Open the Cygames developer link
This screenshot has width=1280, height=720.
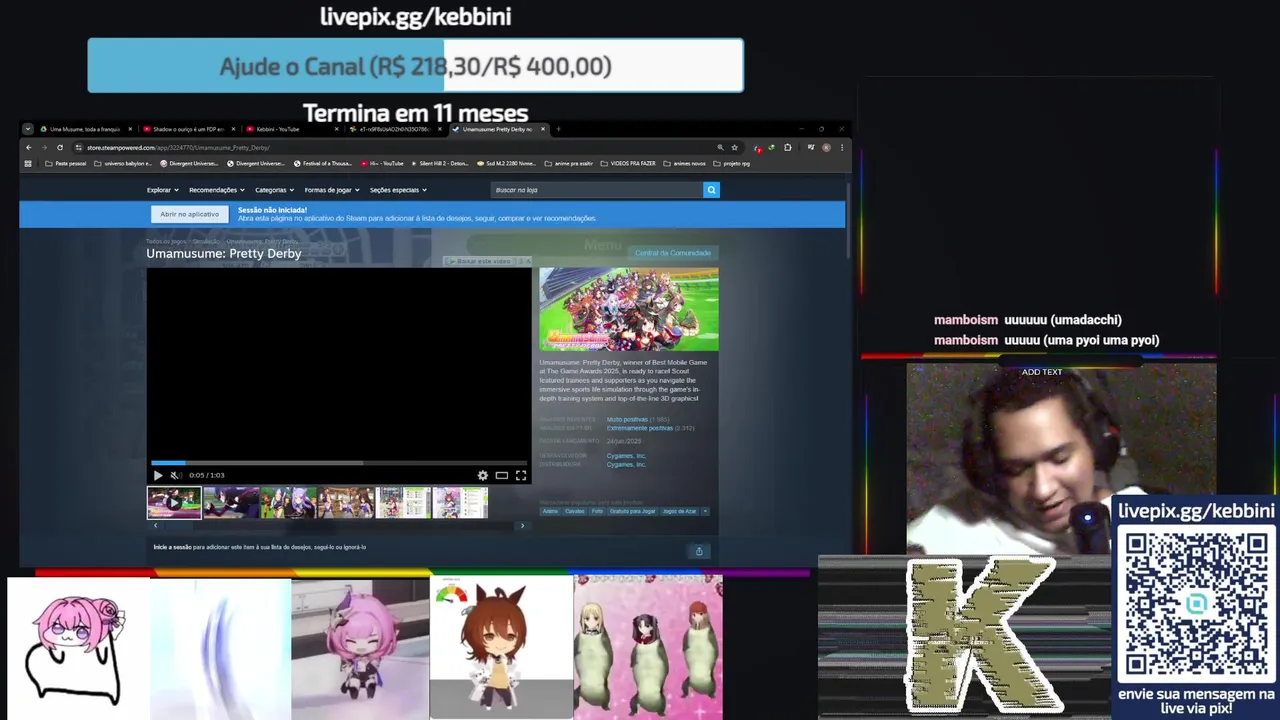click(x=626, y=456)
